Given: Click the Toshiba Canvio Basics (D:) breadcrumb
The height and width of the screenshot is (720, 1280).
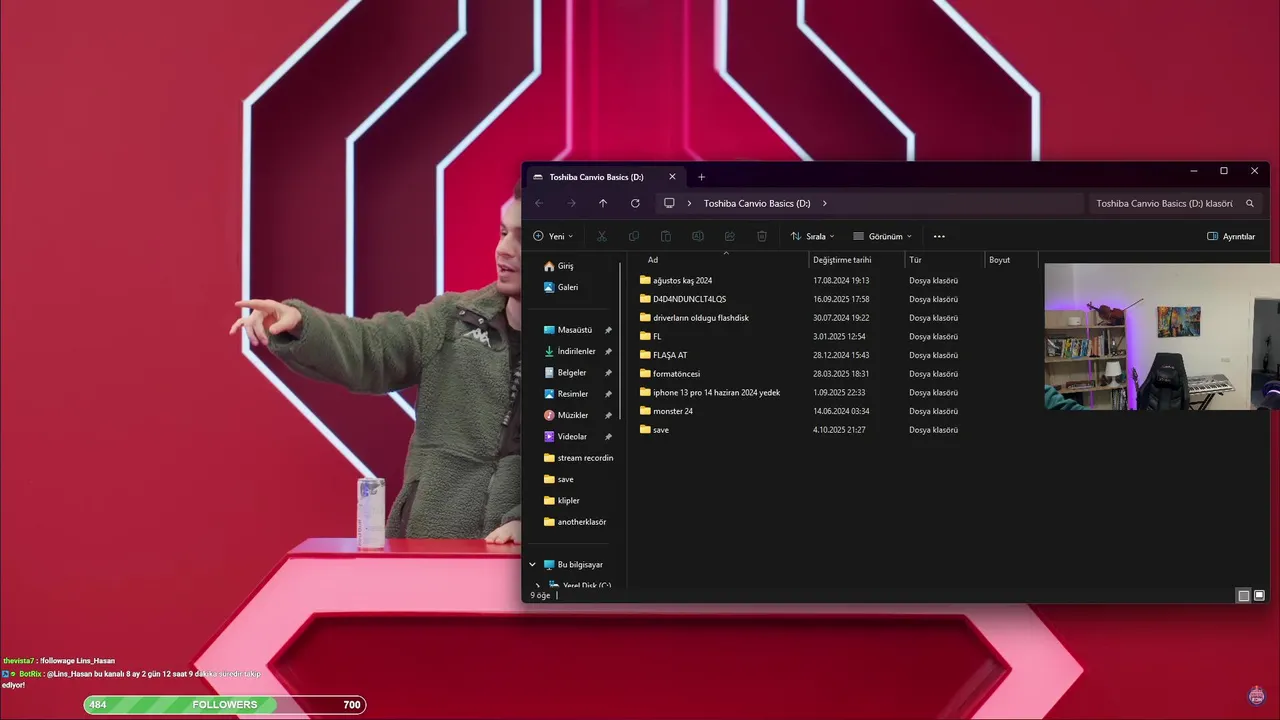Looking at the screenshot, I should [x=757, y=203].
